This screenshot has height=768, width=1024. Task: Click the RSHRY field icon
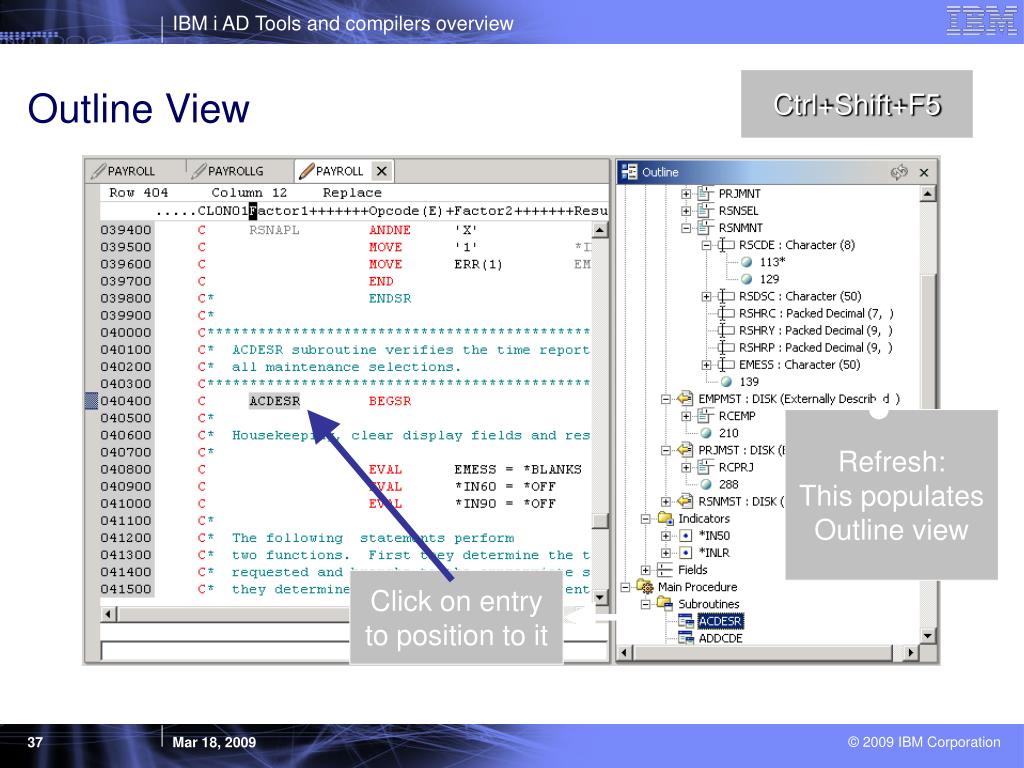click(726, 330)
